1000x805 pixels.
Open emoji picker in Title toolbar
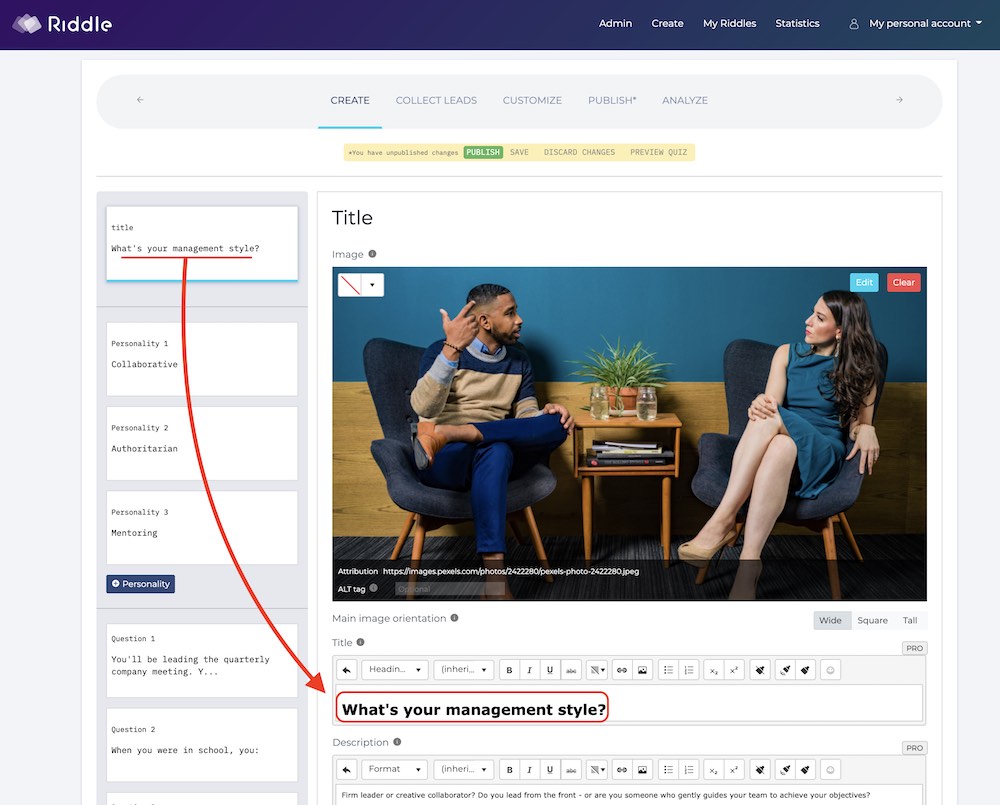click(x=830, y=670)
